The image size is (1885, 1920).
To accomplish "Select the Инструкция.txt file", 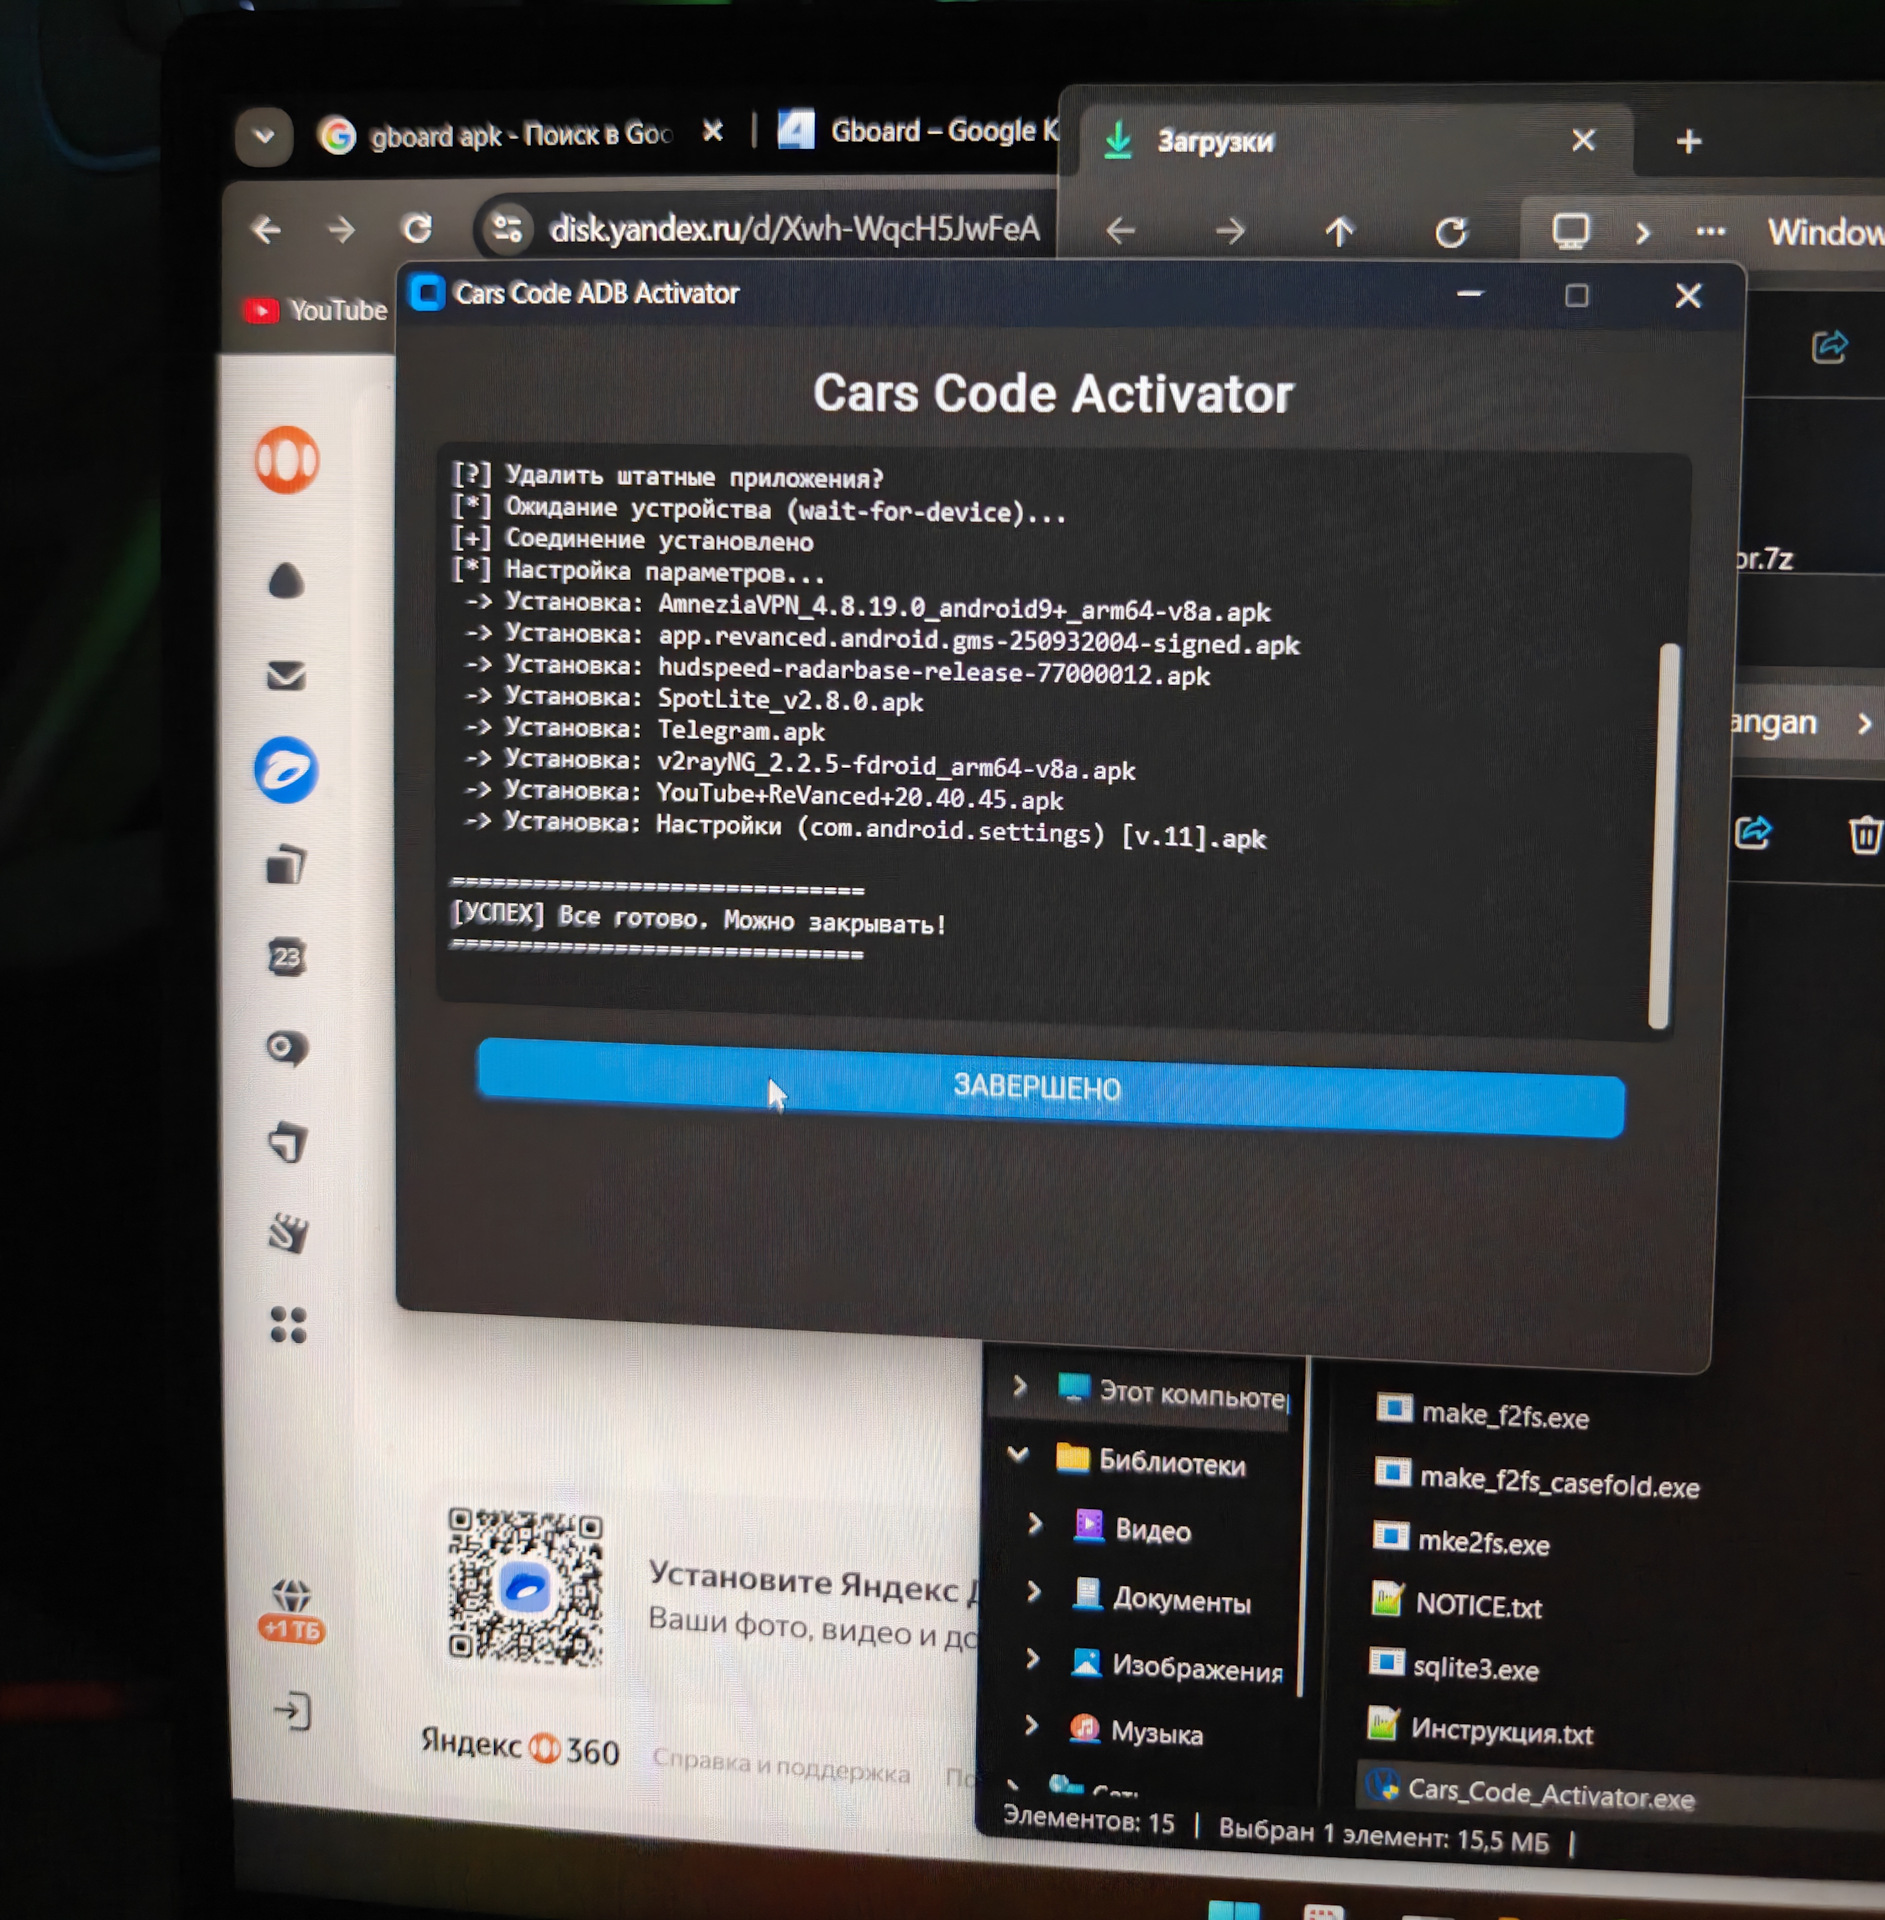I will (x=1479, y=1729).
